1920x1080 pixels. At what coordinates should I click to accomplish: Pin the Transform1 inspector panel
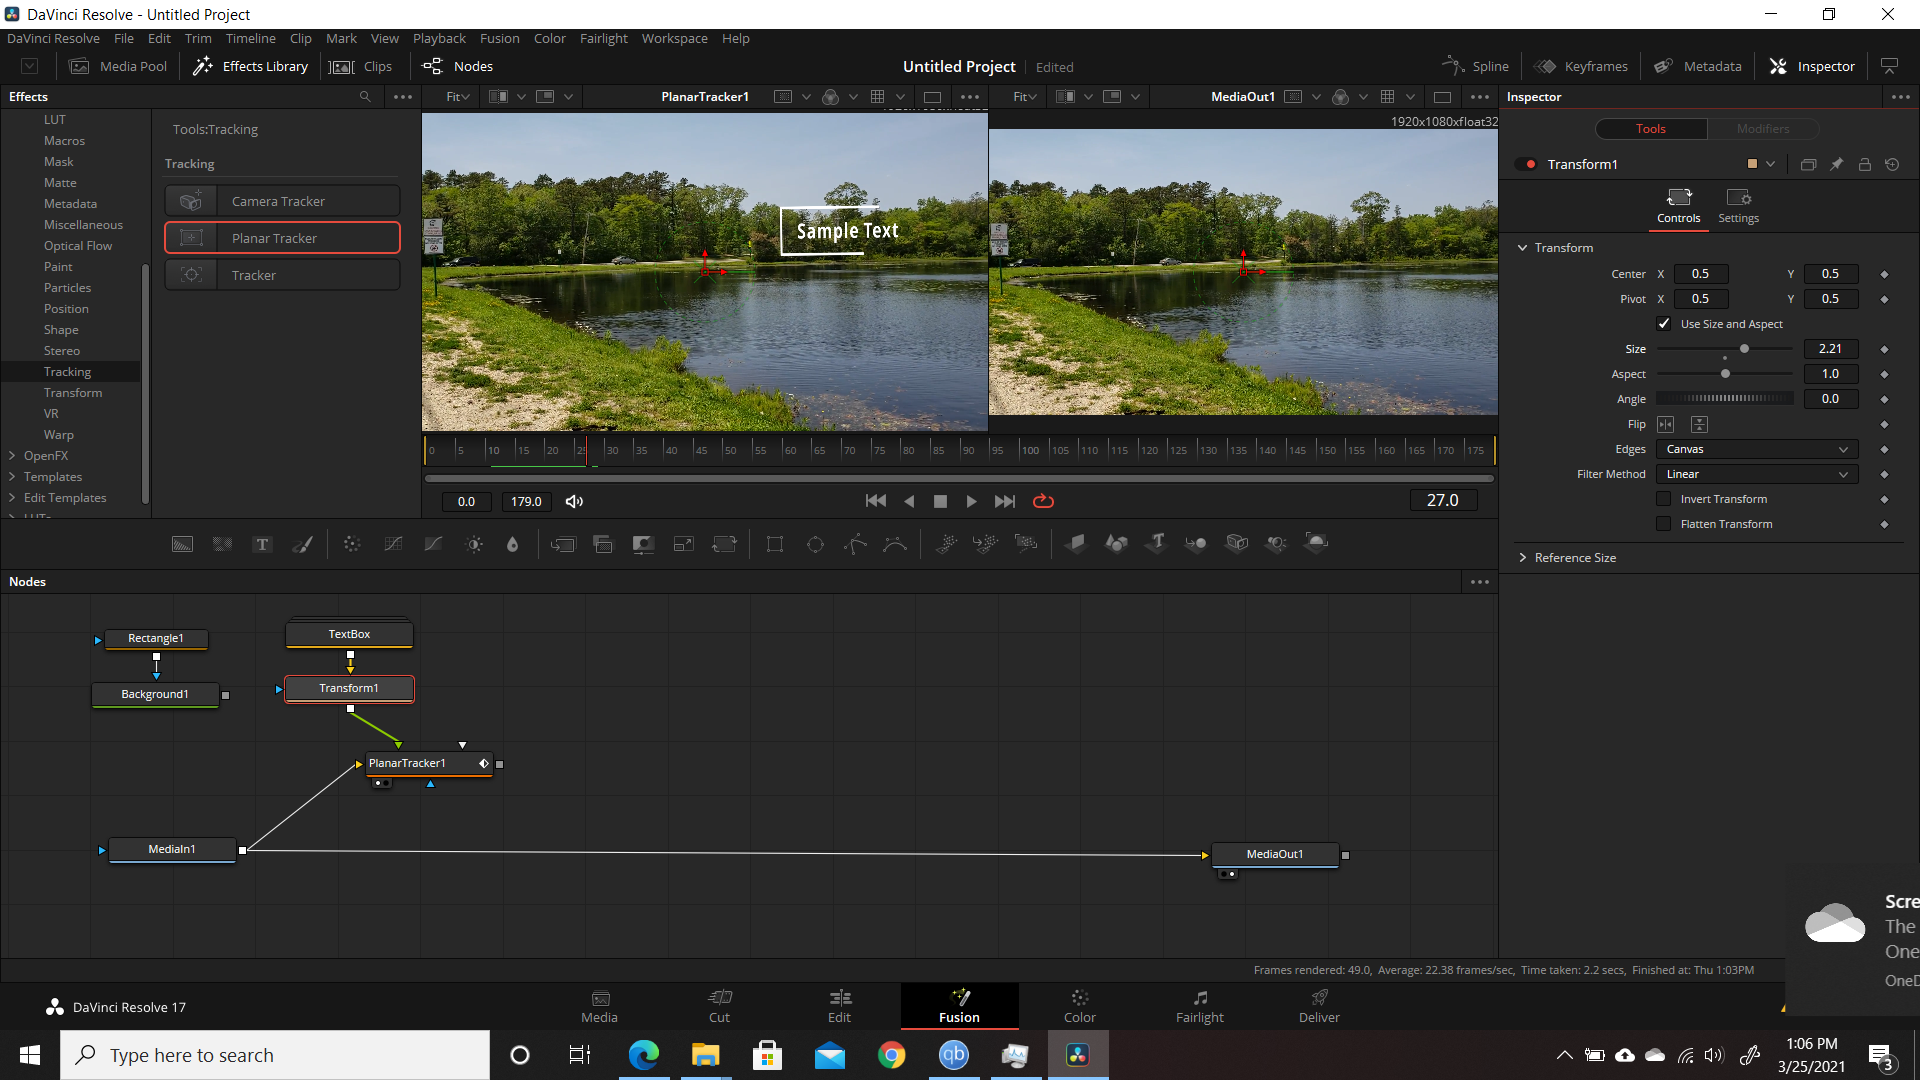(x=1836, y=164)
